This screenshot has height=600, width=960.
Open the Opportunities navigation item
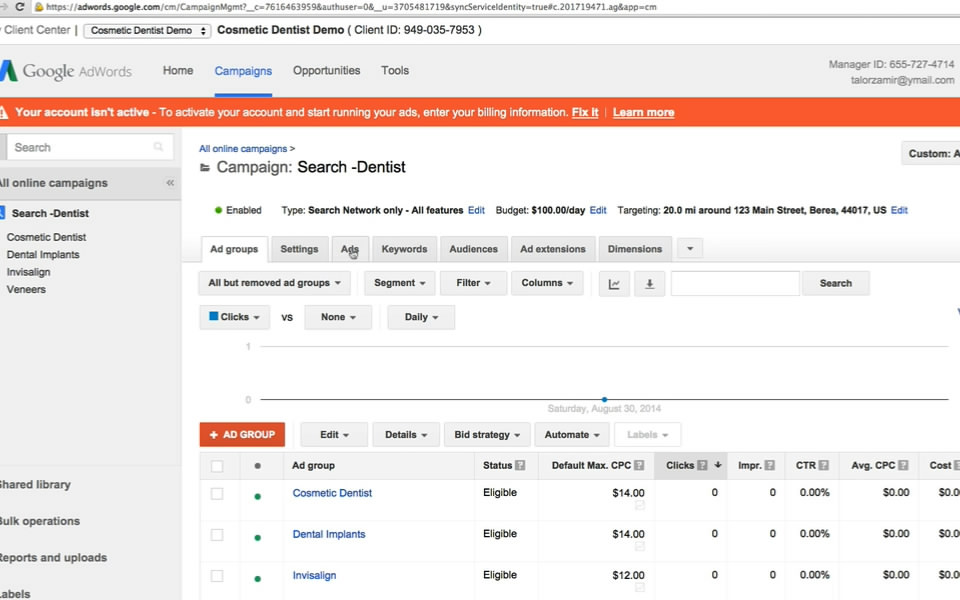click(326, 70)
